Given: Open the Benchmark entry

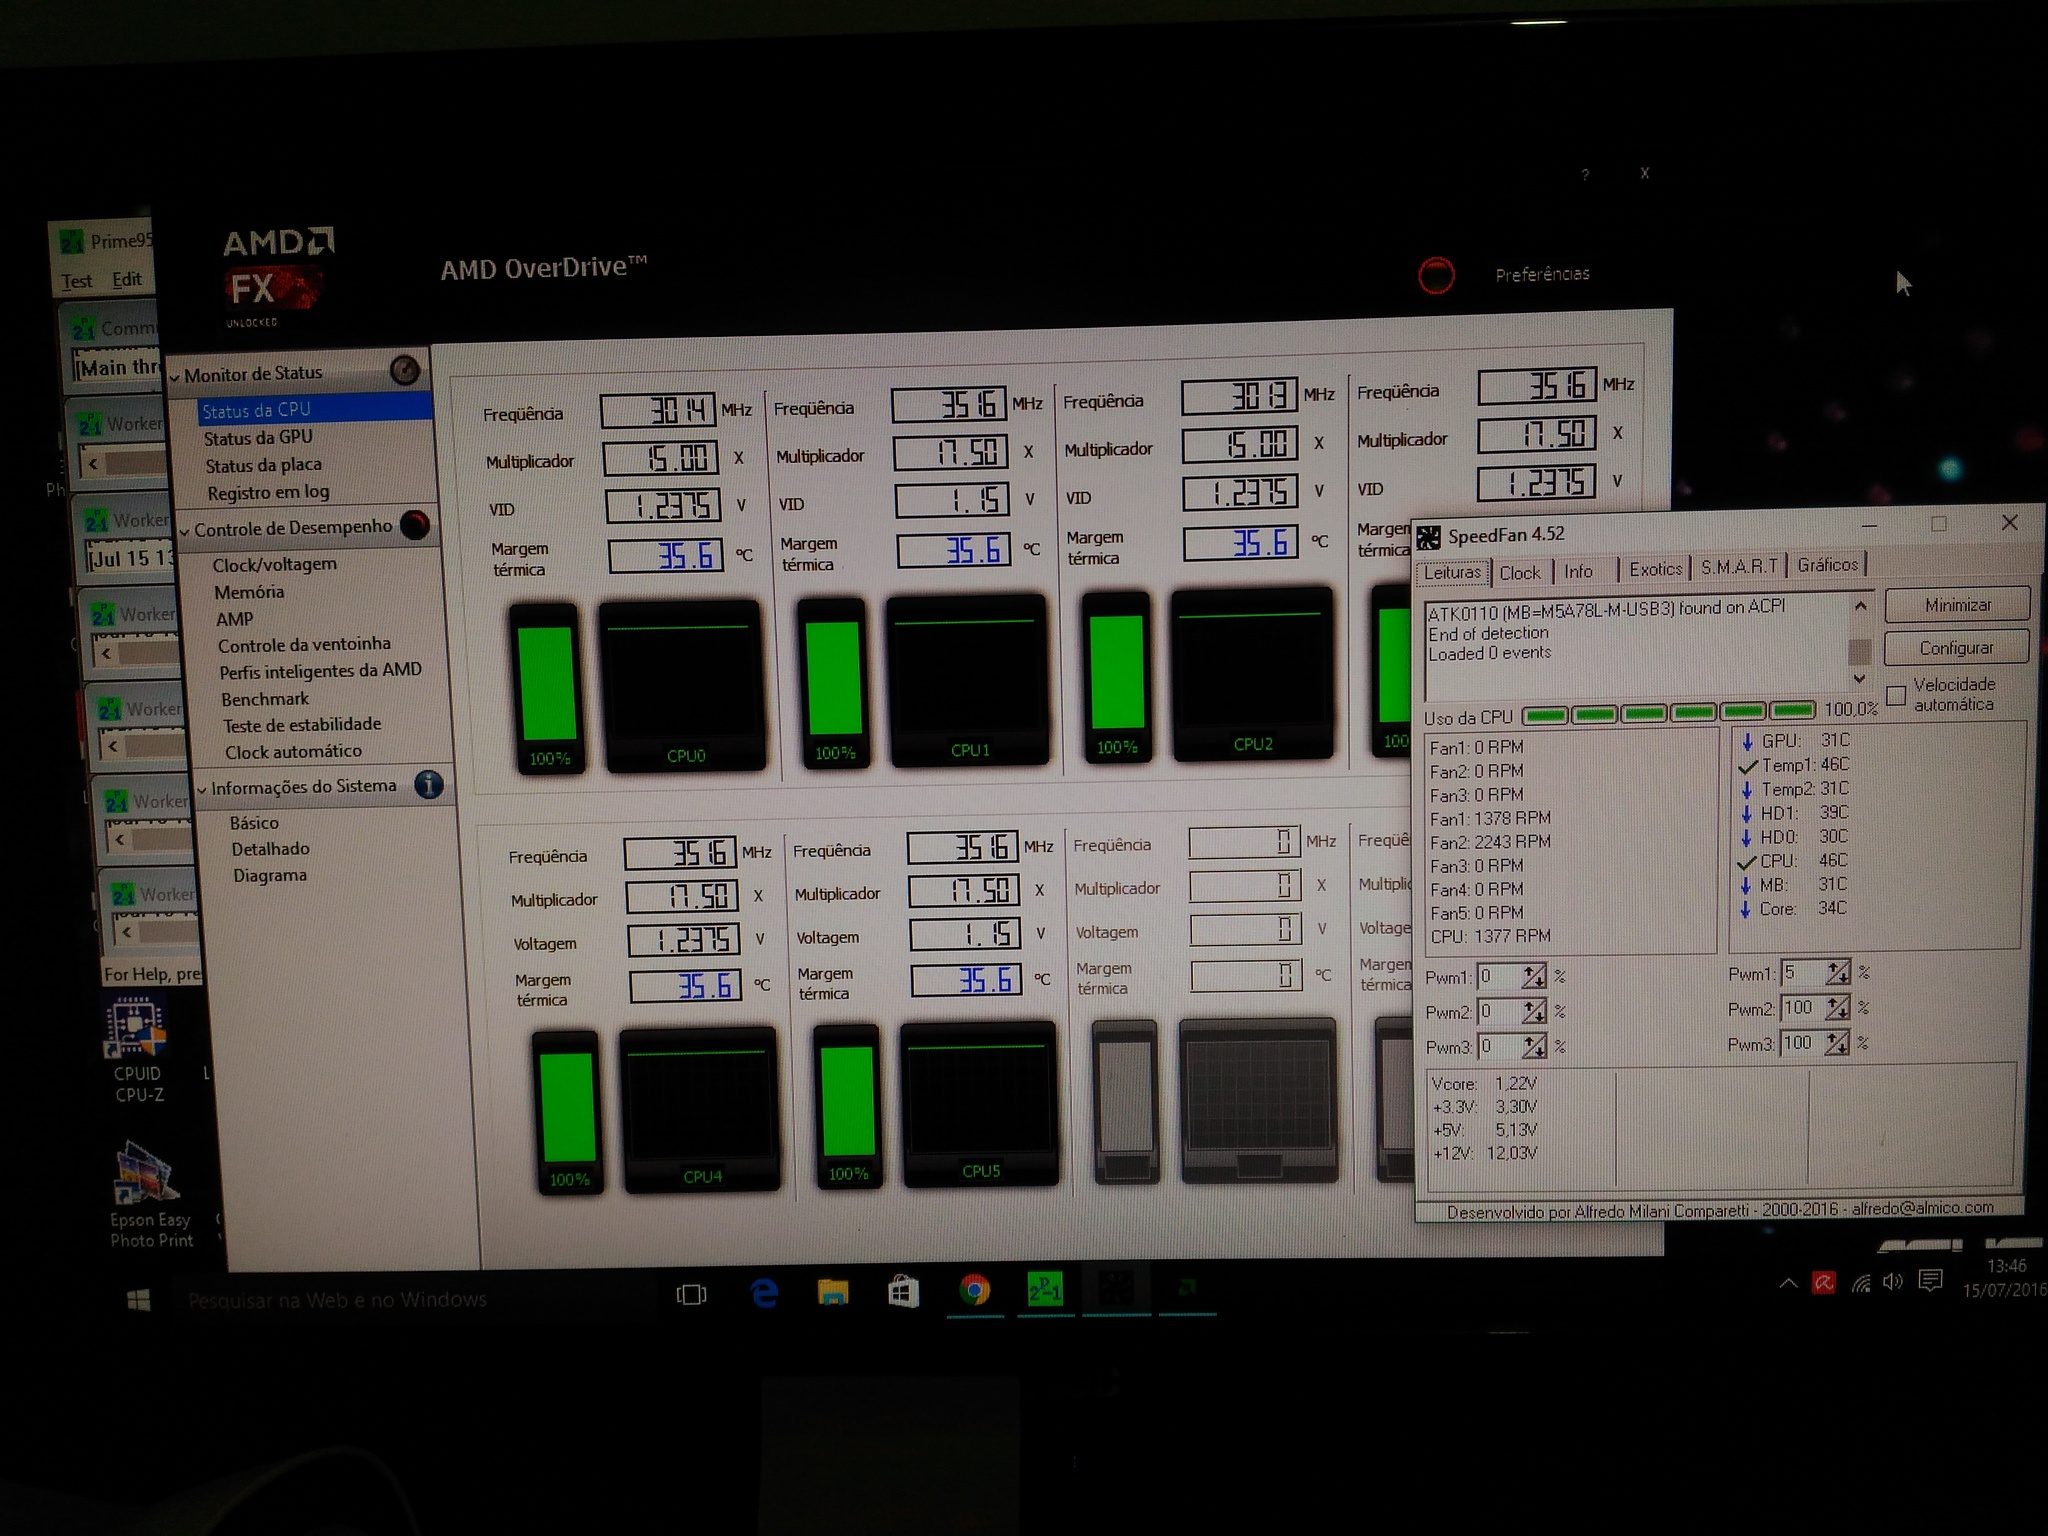Looking at the screenshot, I should click(x=265, y=699).
